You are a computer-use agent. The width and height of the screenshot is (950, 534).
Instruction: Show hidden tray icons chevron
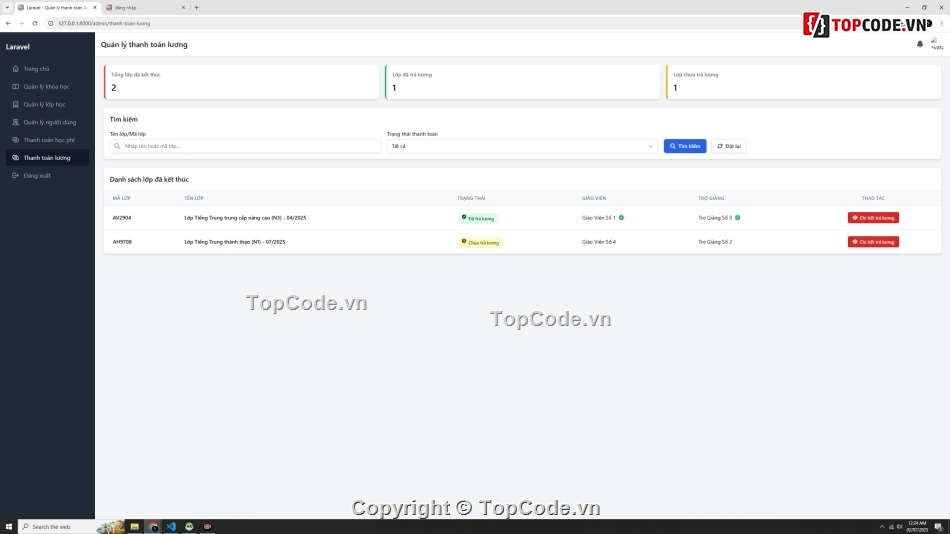point(882,527)
